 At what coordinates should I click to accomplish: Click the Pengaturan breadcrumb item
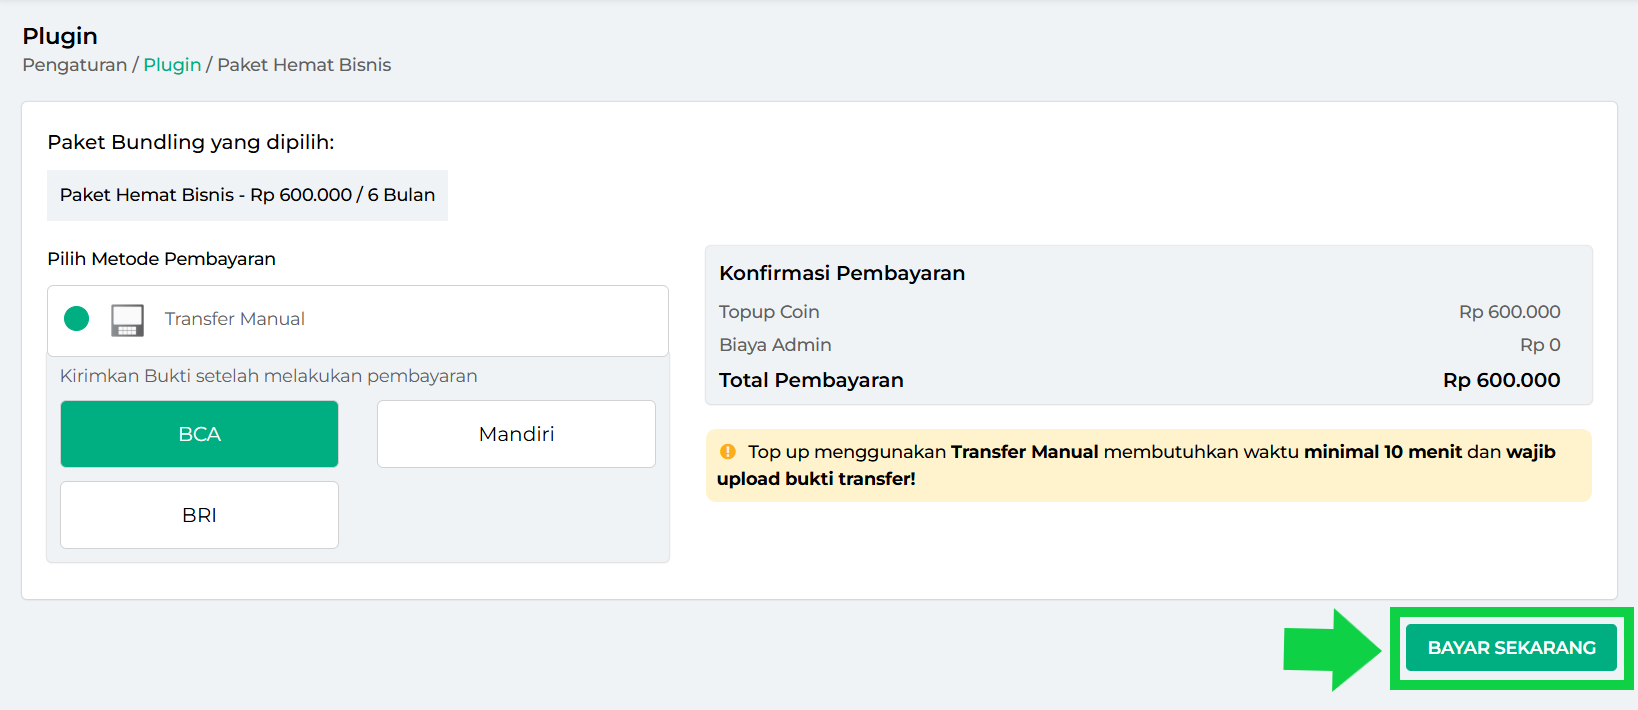point(75,65)
